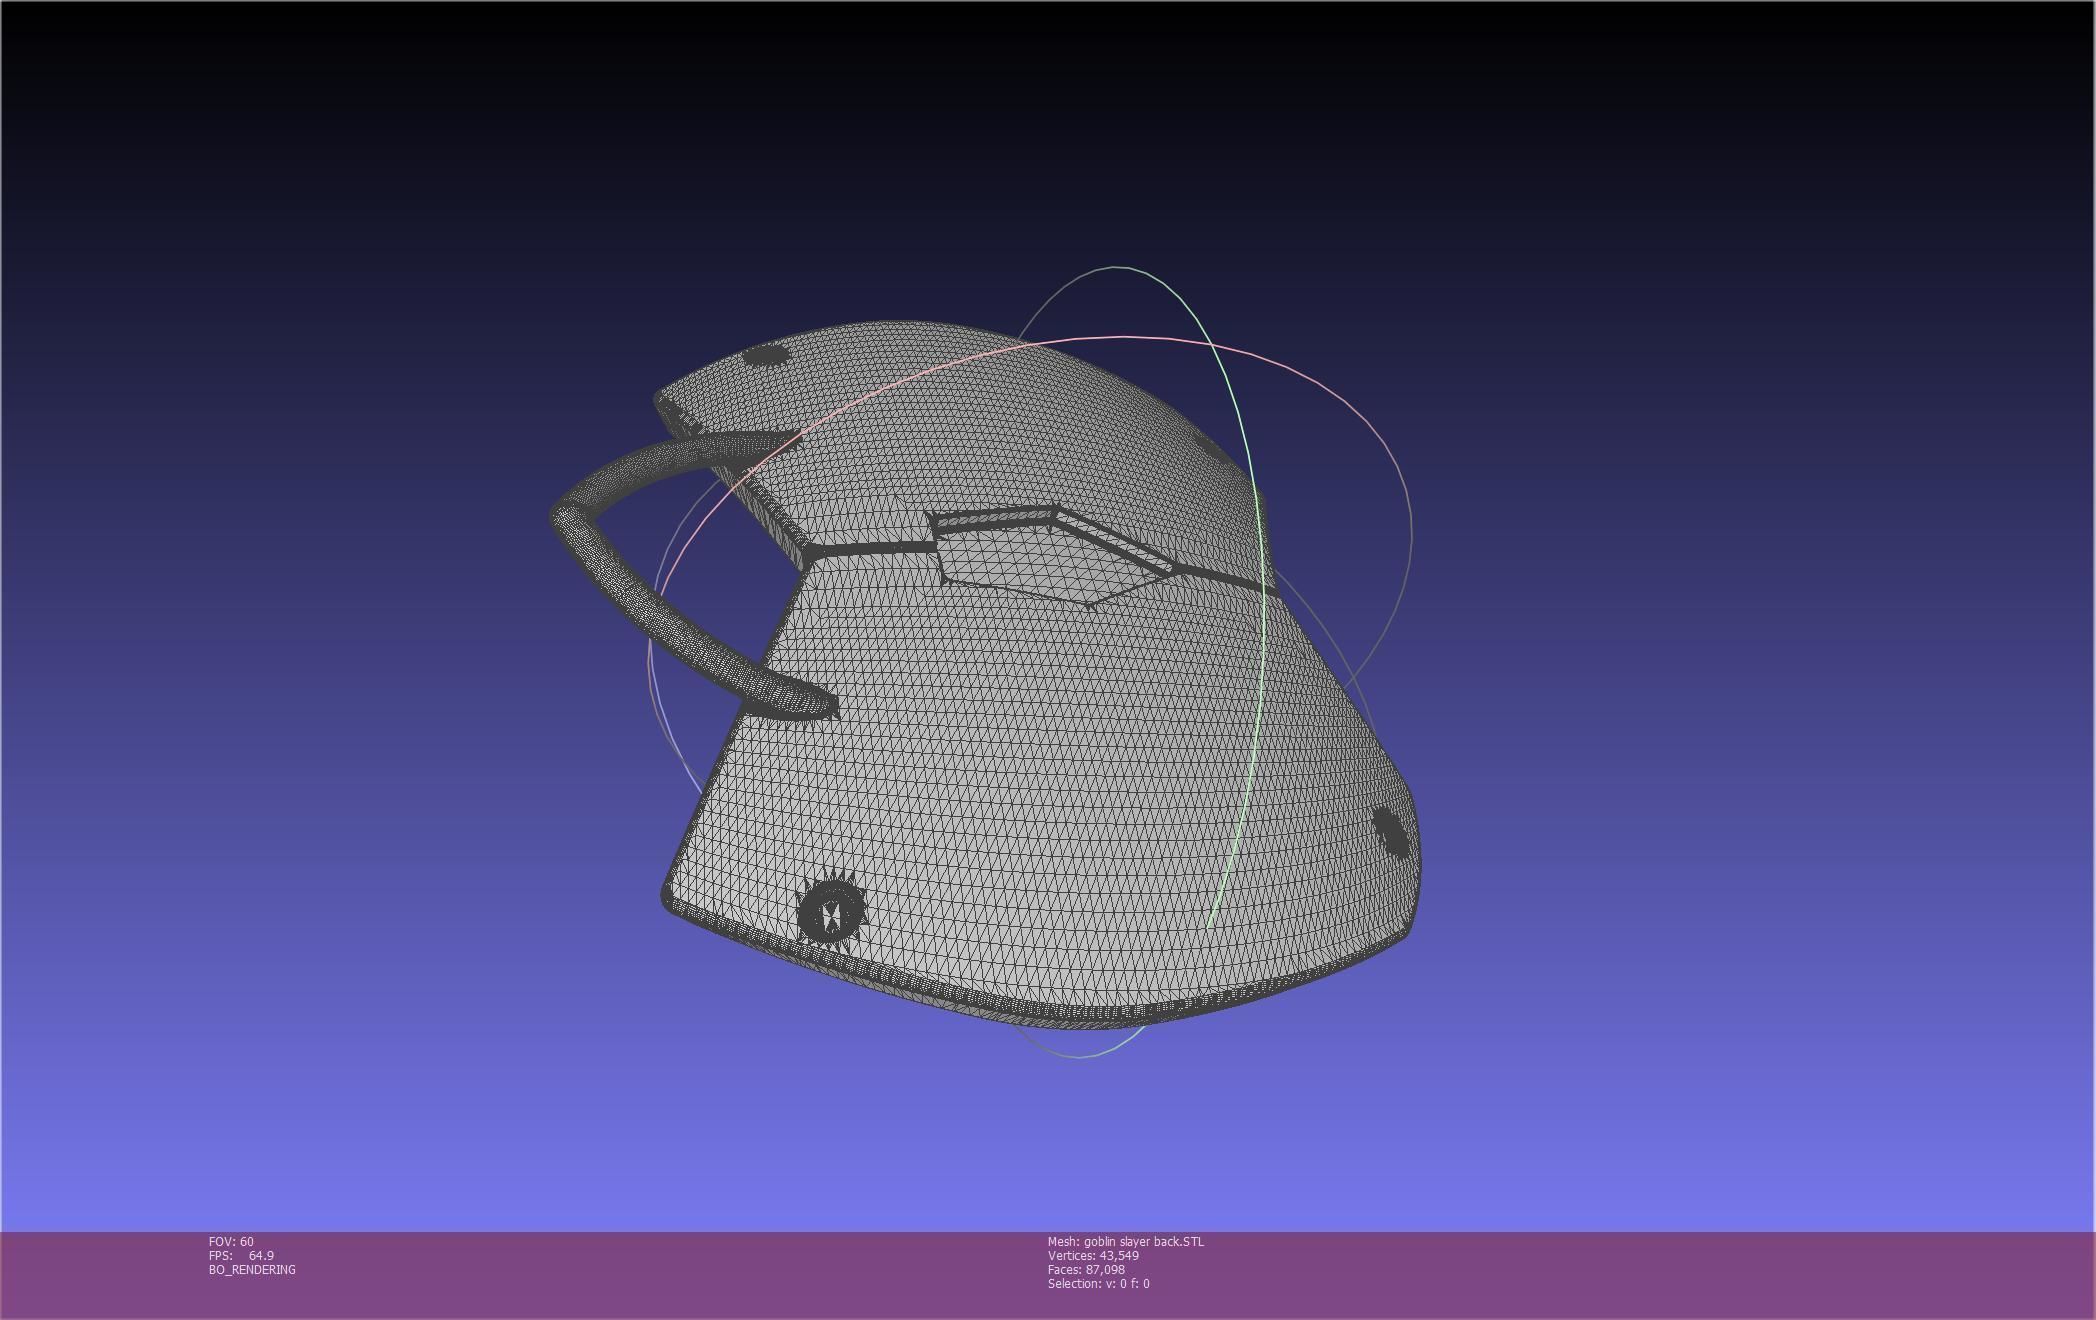
Task: Click the 'FPS: 64.9' readout
Action: [x=241, y=1255]
